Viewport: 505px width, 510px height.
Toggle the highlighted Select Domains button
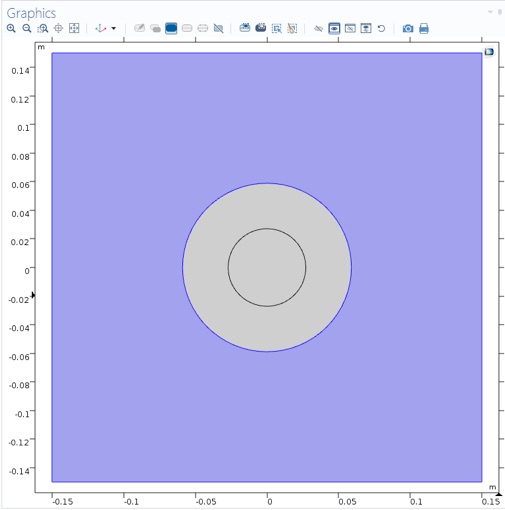[x=171, y=28]
